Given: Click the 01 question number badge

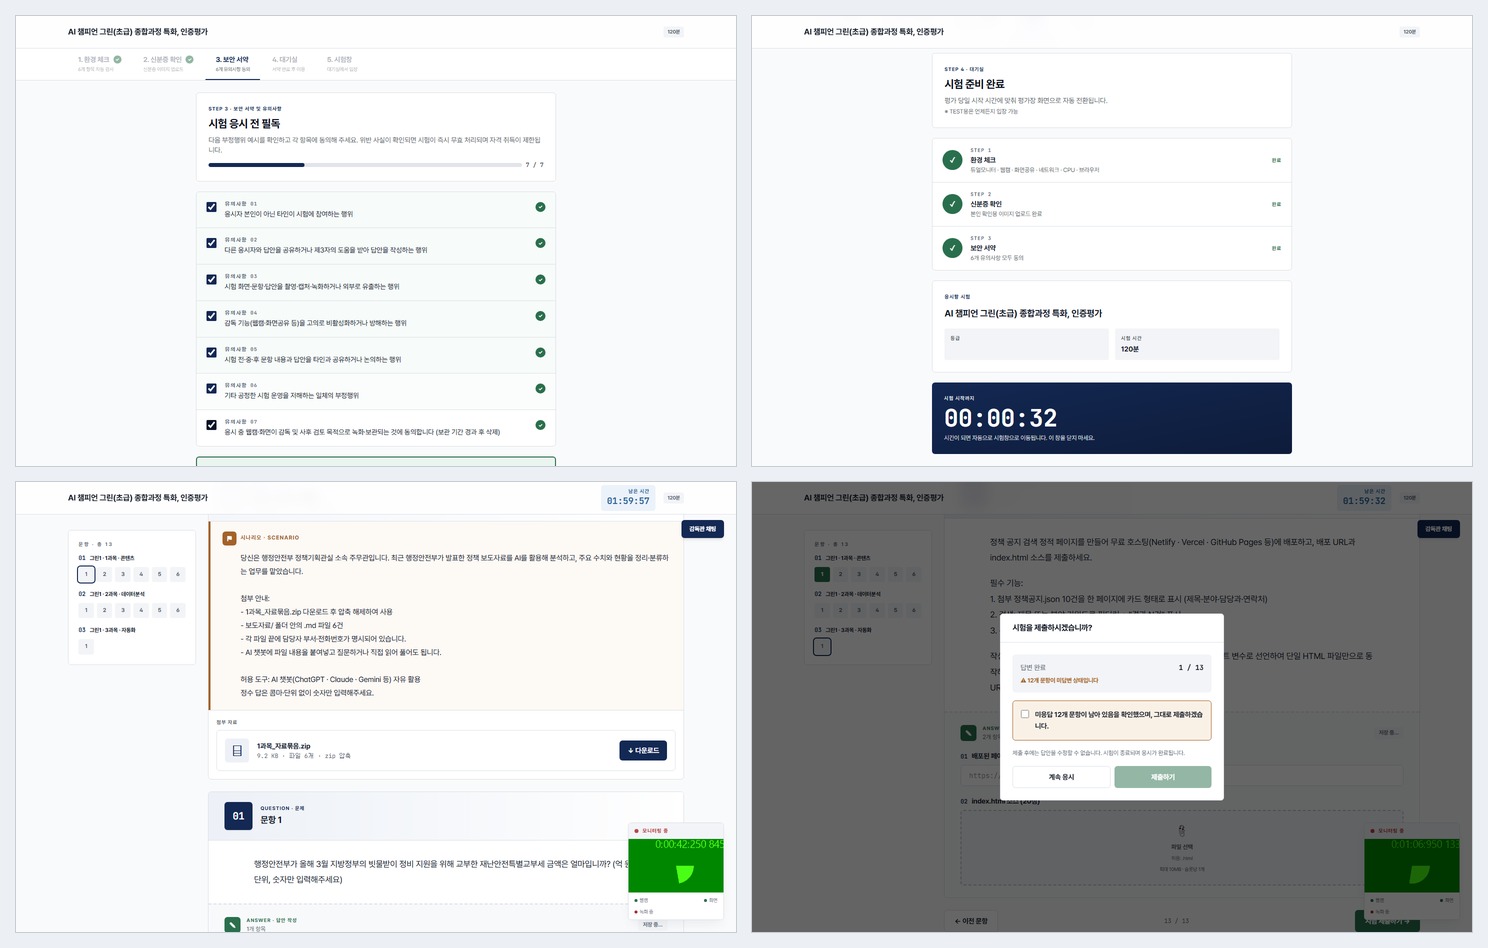Looking at the screenshot, I should (238, 816).
